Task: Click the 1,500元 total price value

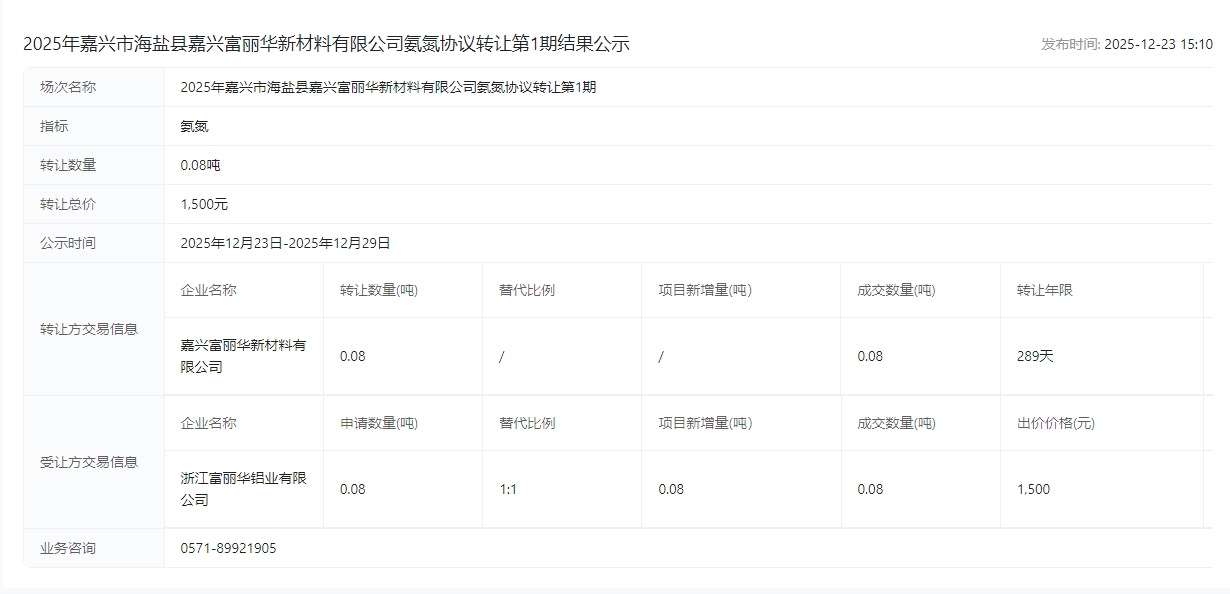Action: pyautogui.click(x=204, y=204)
